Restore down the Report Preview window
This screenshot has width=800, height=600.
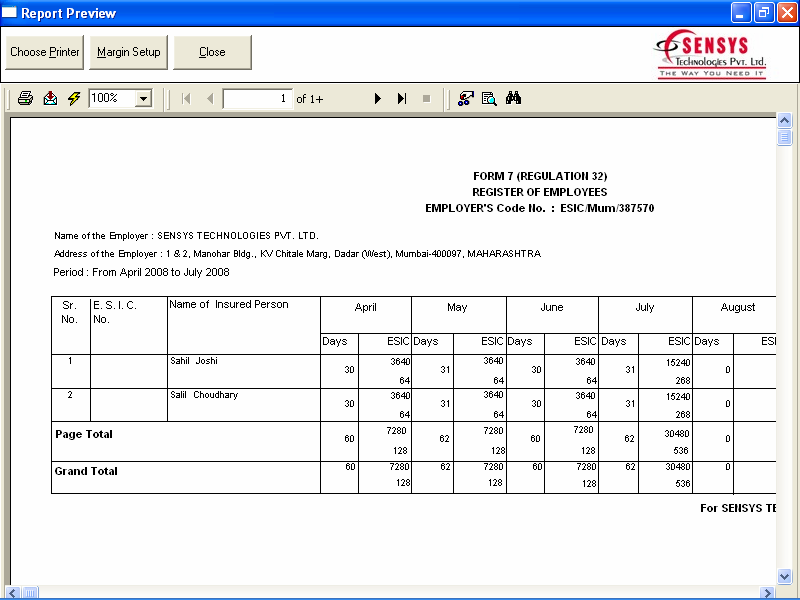click(764, 13)
